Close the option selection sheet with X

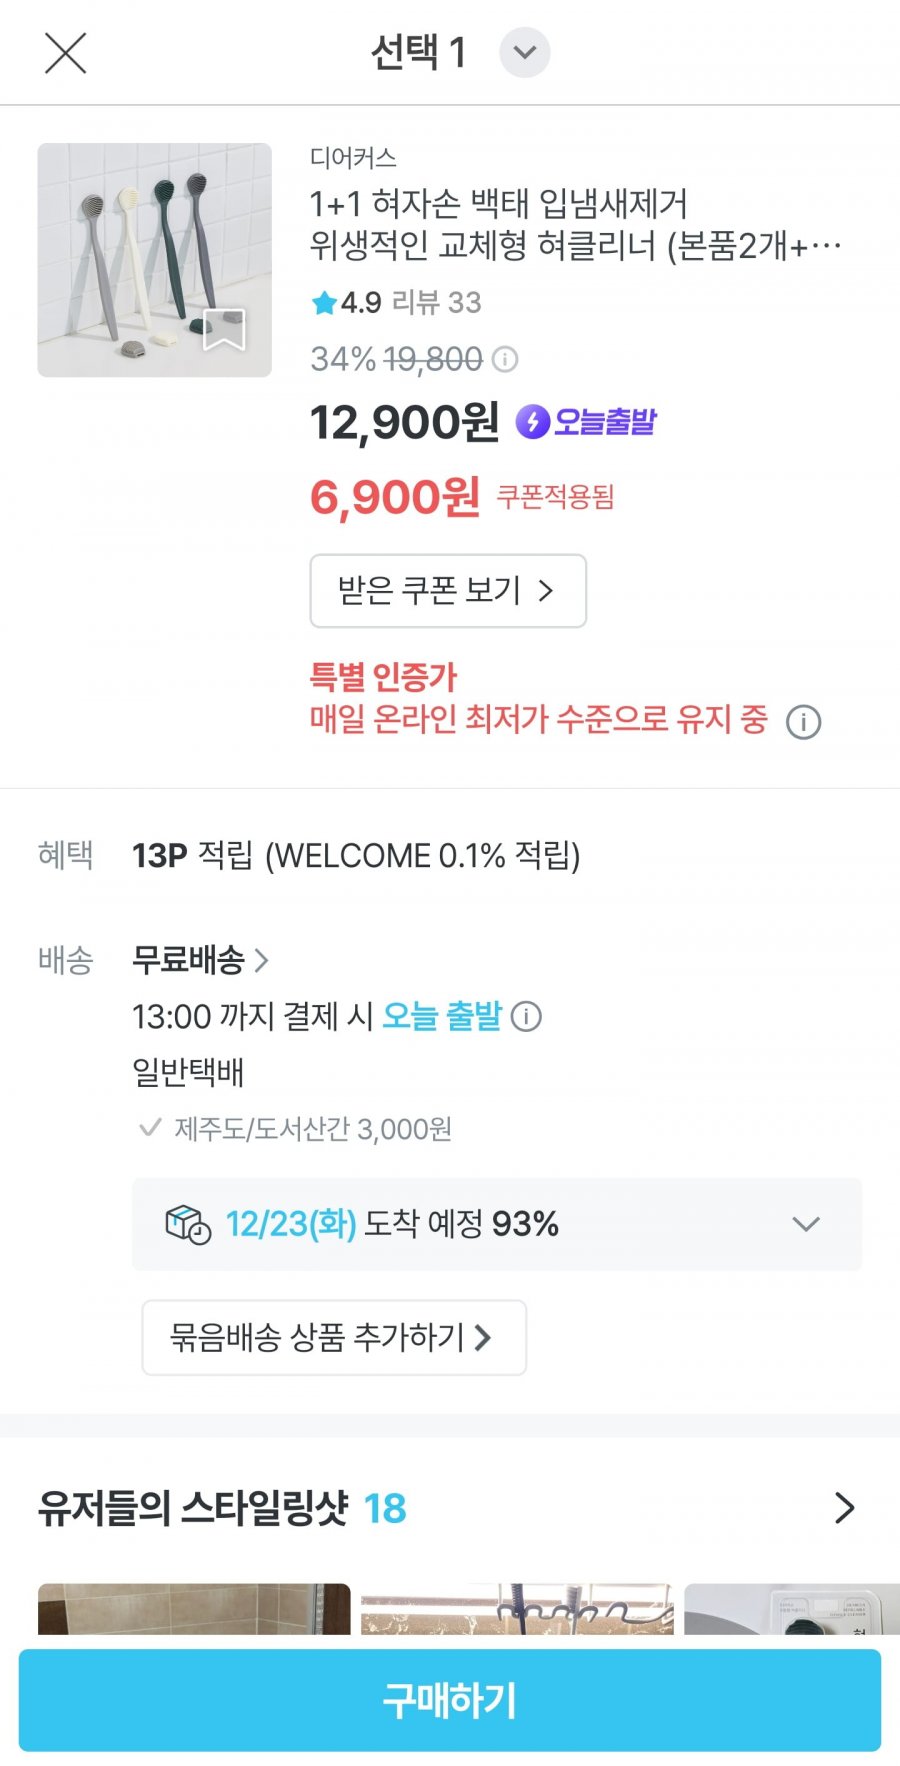pos(66,53)
